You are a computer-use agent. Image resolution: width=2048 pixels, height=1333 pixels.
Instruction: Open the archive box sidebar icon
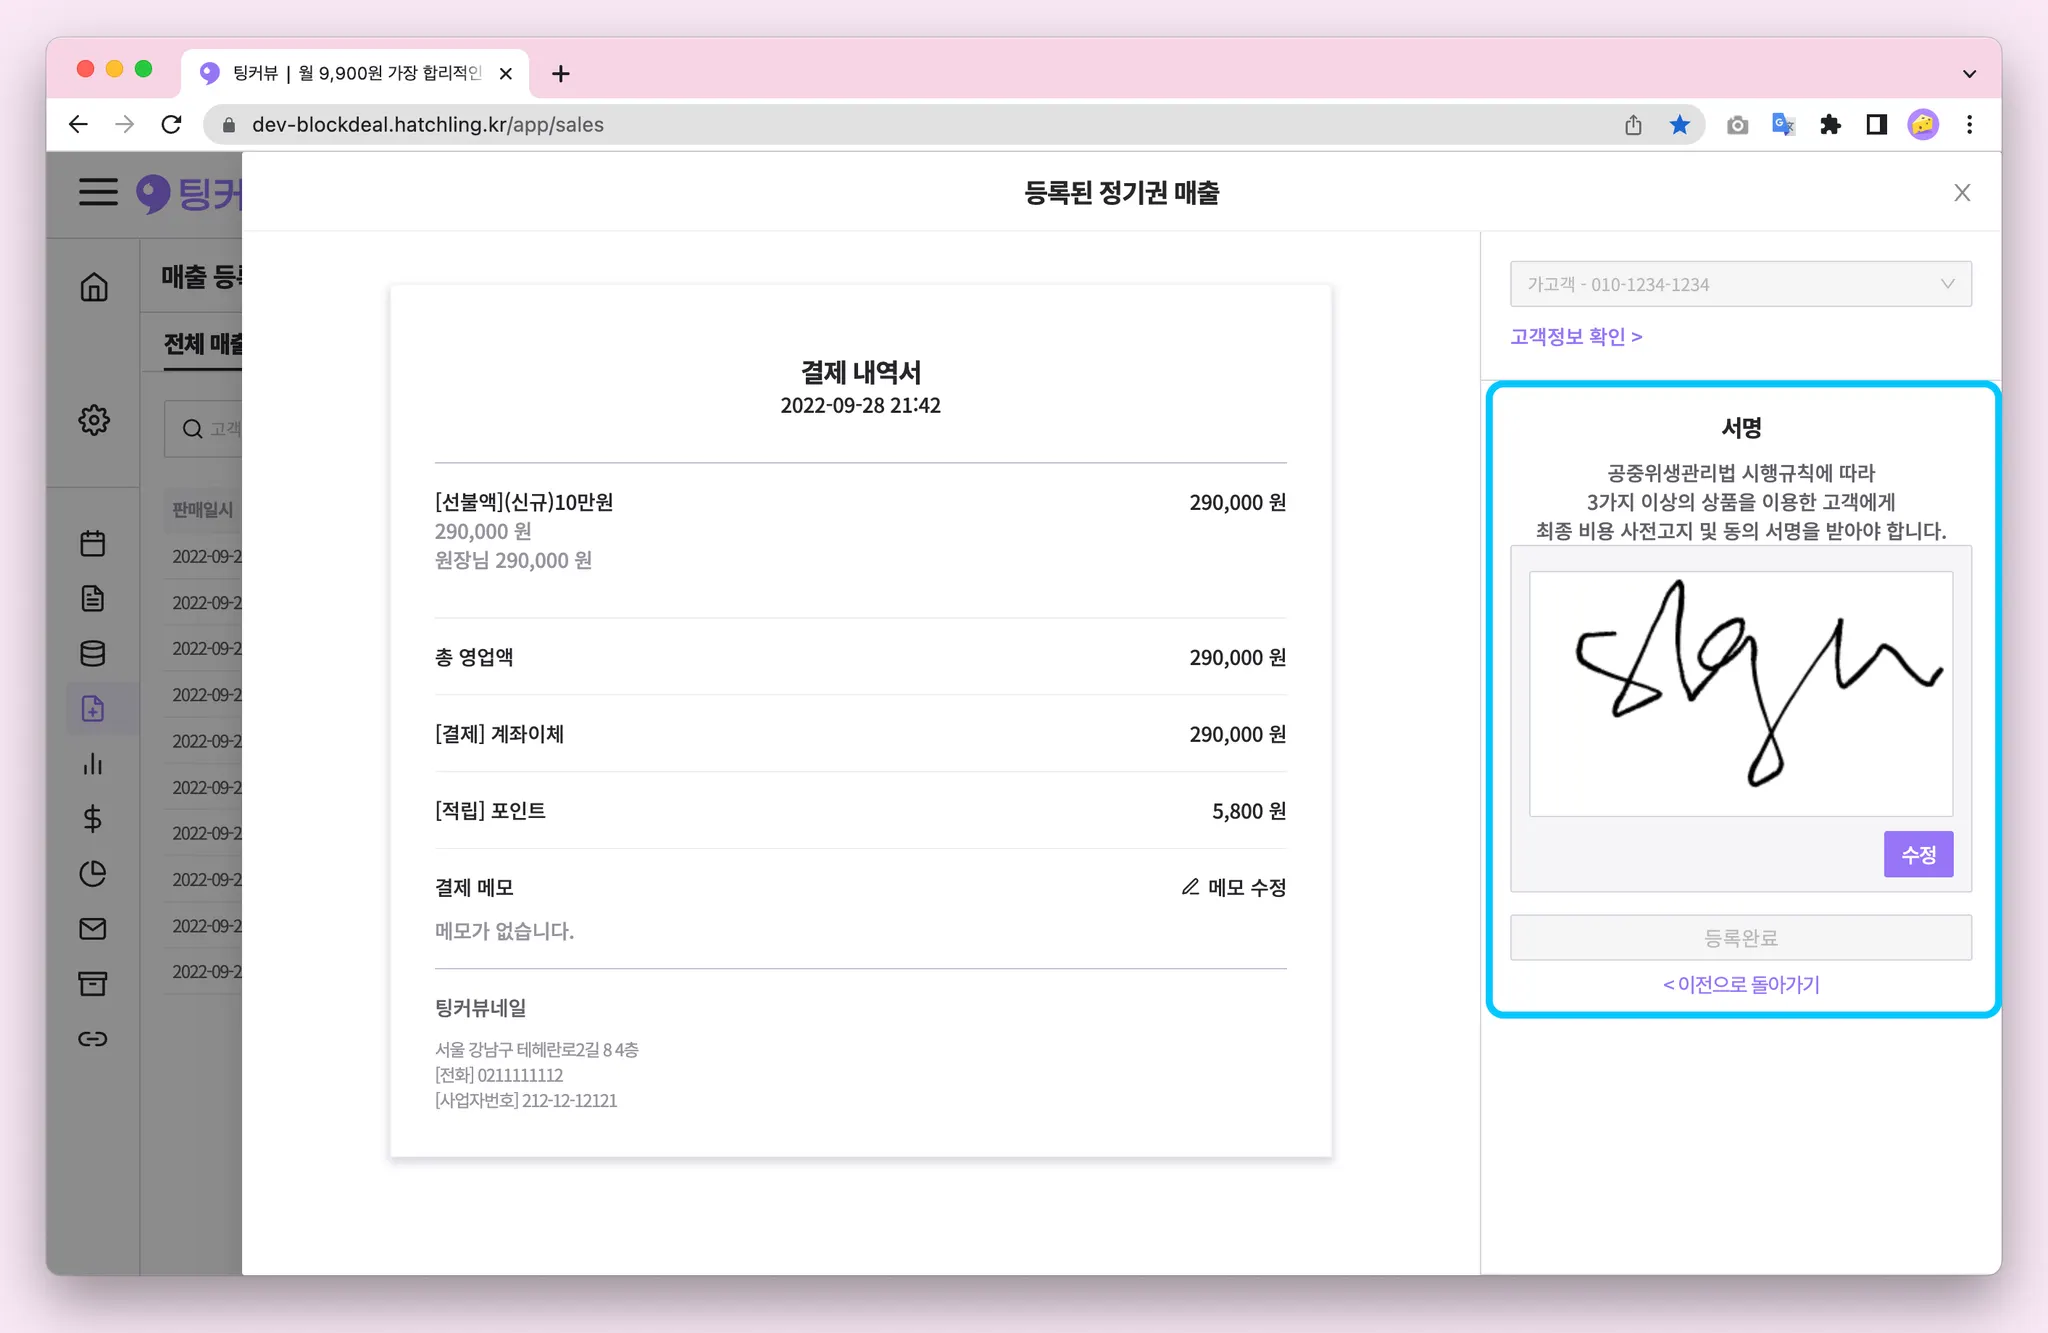93,984
